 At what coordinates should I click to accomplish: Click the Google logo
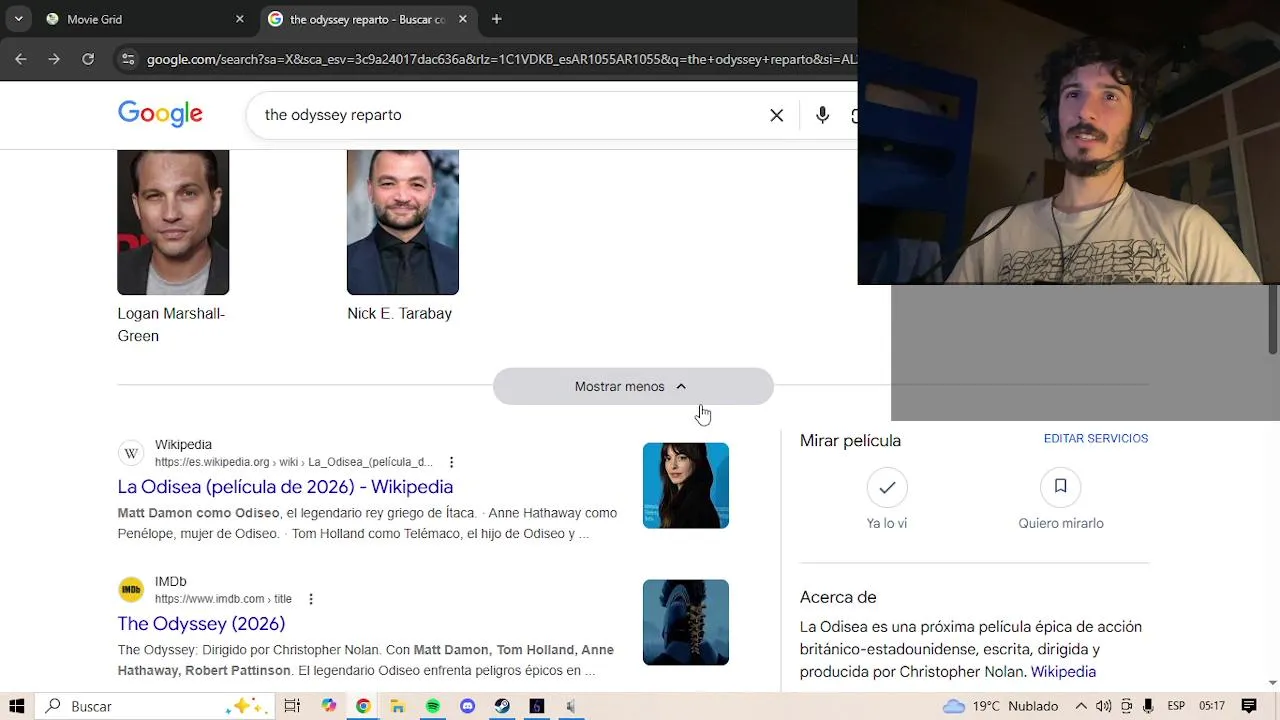(160, 114)
